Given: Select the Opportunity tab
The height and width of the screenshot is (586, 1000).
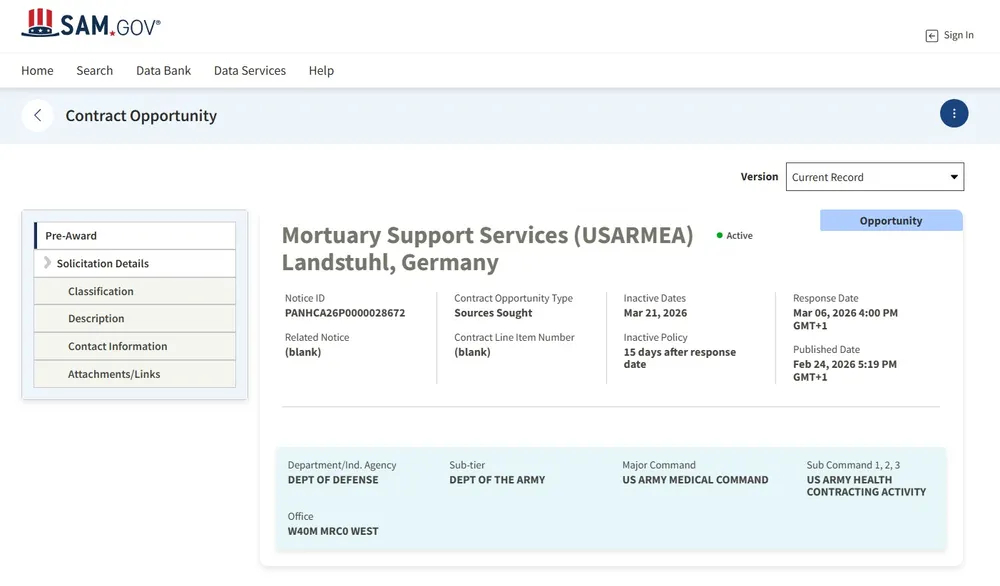Looking at the screenshot, I should pyautogui.click(x=890, y=221).
